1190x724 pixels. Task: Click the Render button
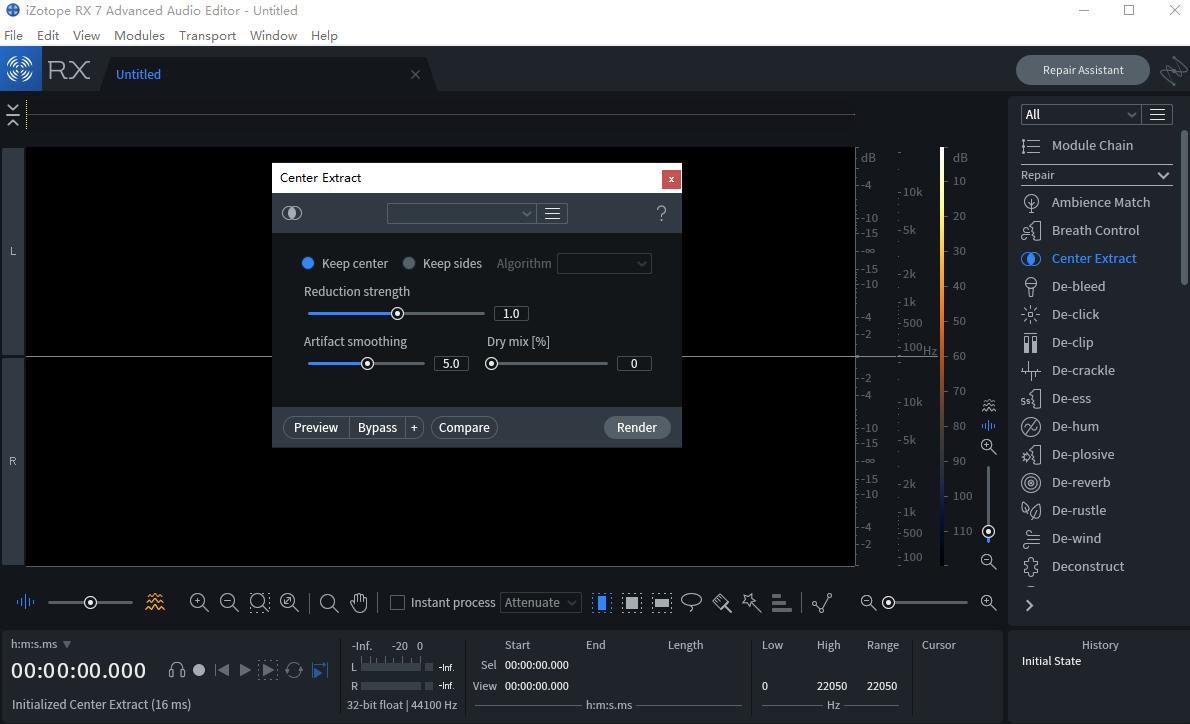click(637, 428)
